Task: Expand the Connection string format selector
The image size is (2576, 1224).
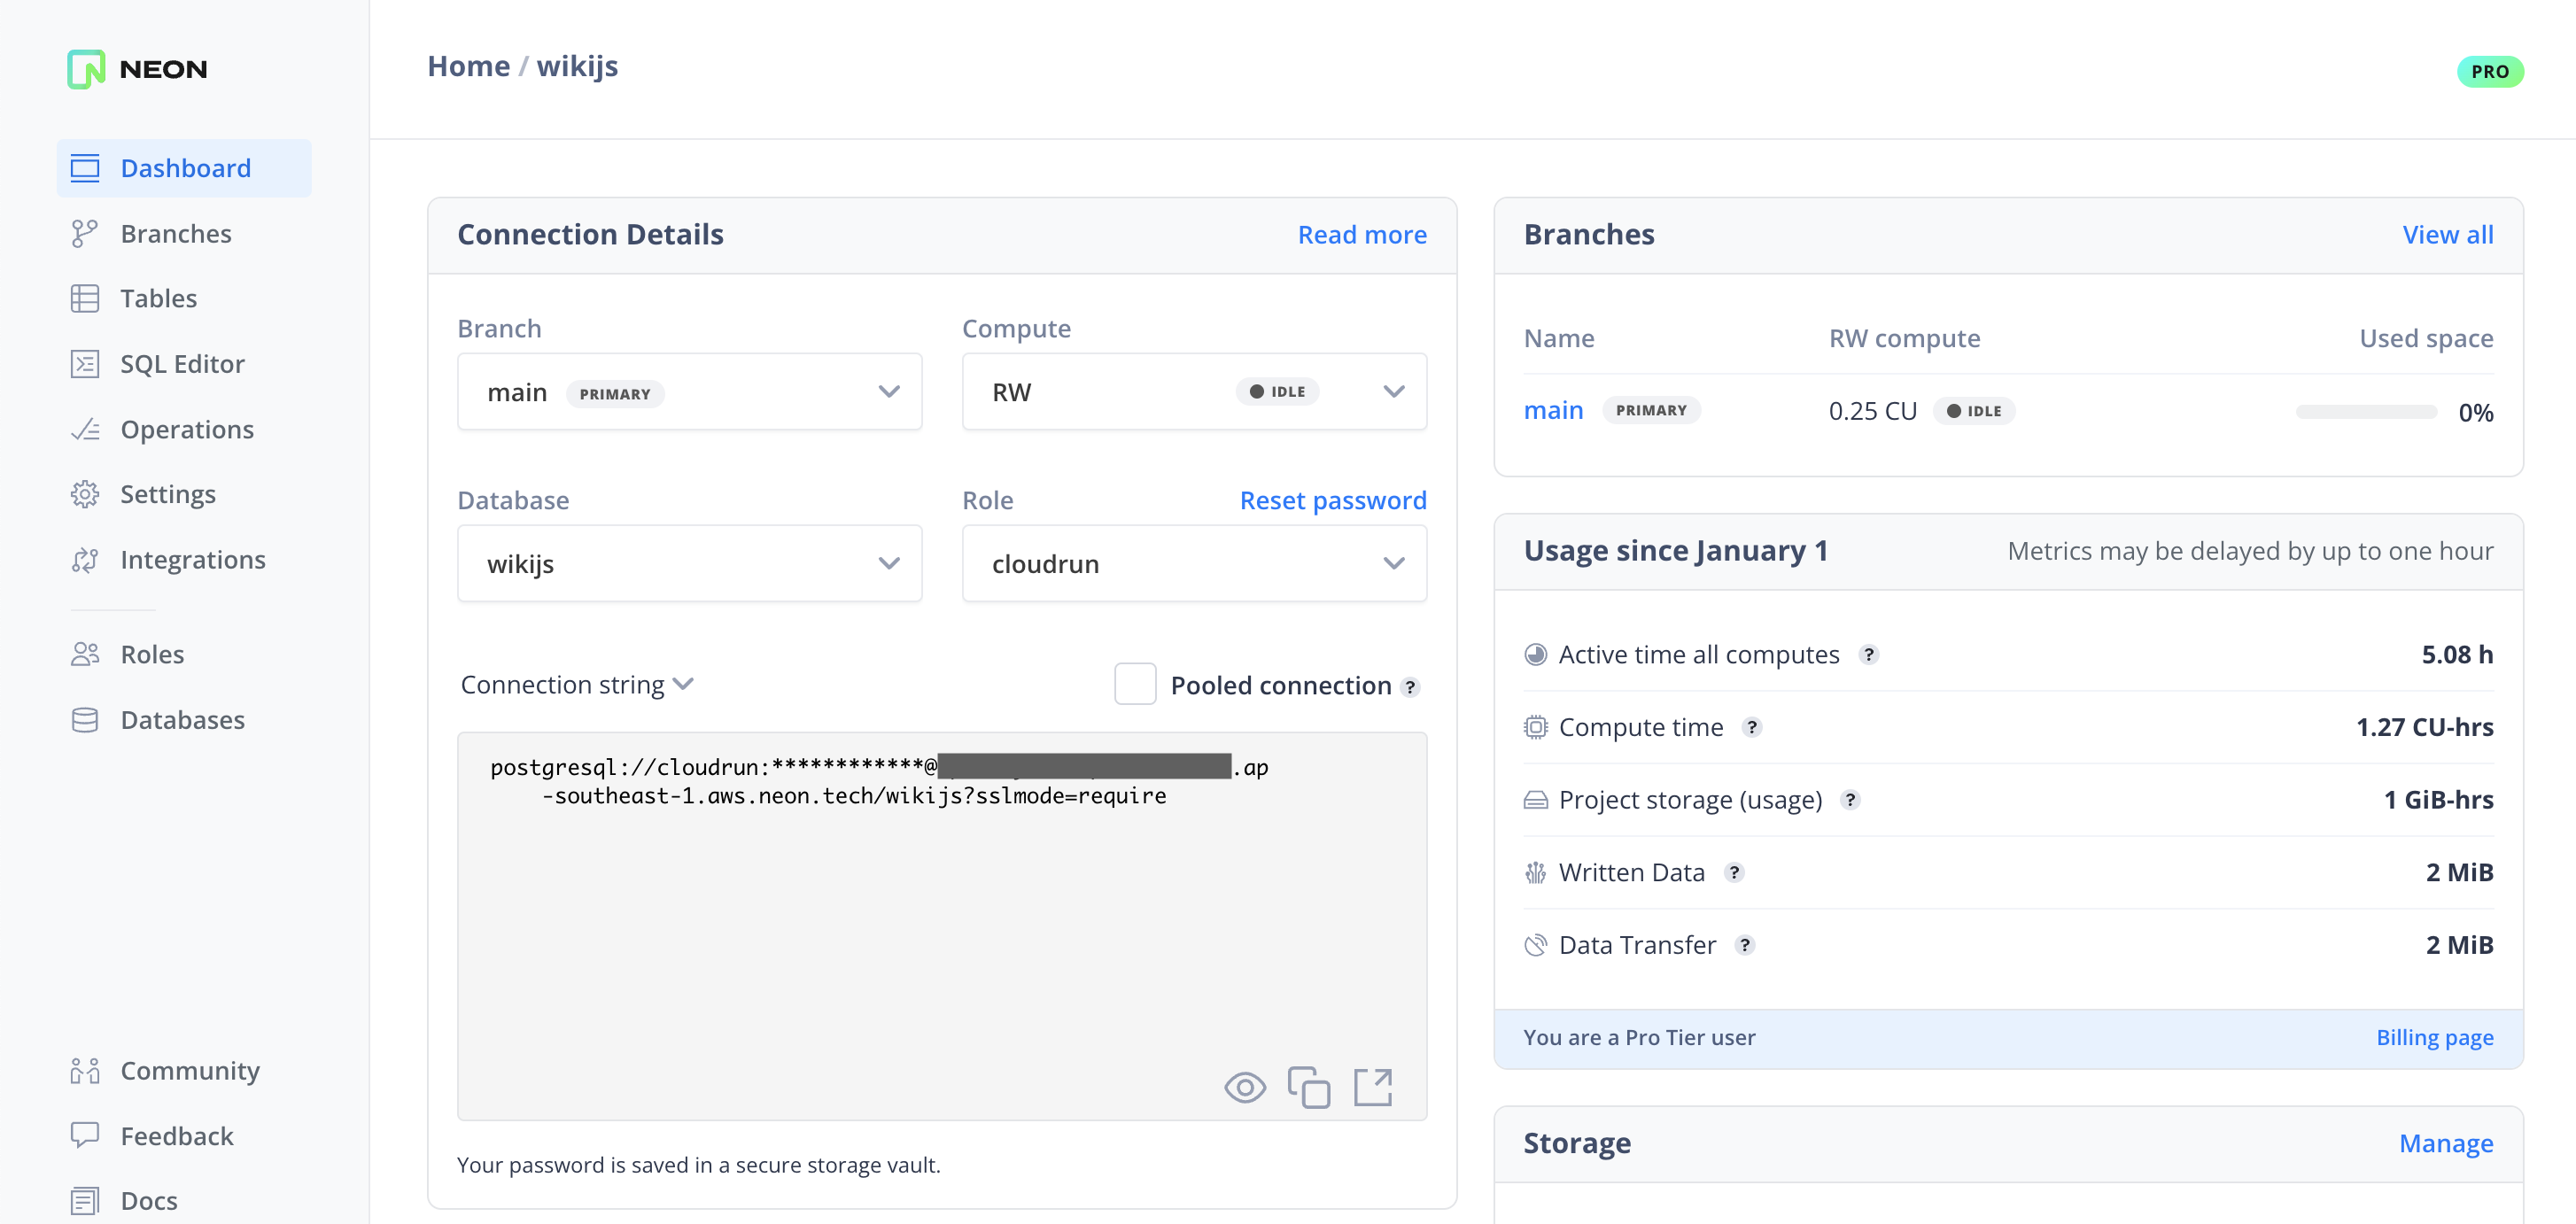Action: tap(577, 685)
